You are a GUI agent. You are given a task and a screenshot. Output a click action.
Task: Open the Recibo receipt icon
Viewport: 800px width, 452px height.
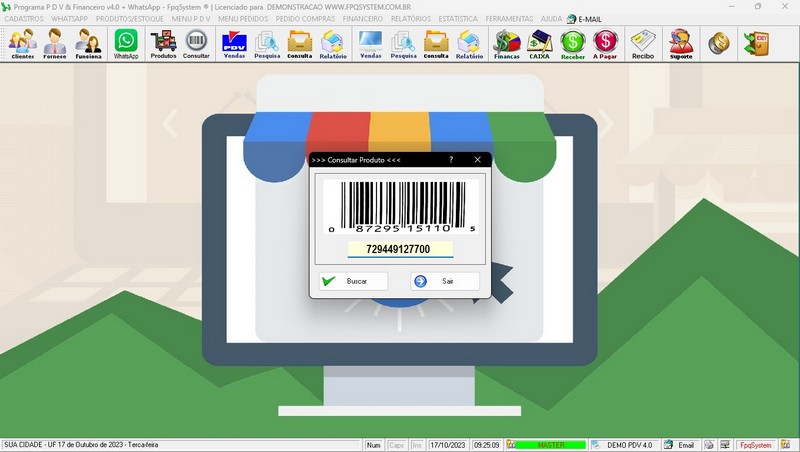pyautogui.click(x=643, y=44)
